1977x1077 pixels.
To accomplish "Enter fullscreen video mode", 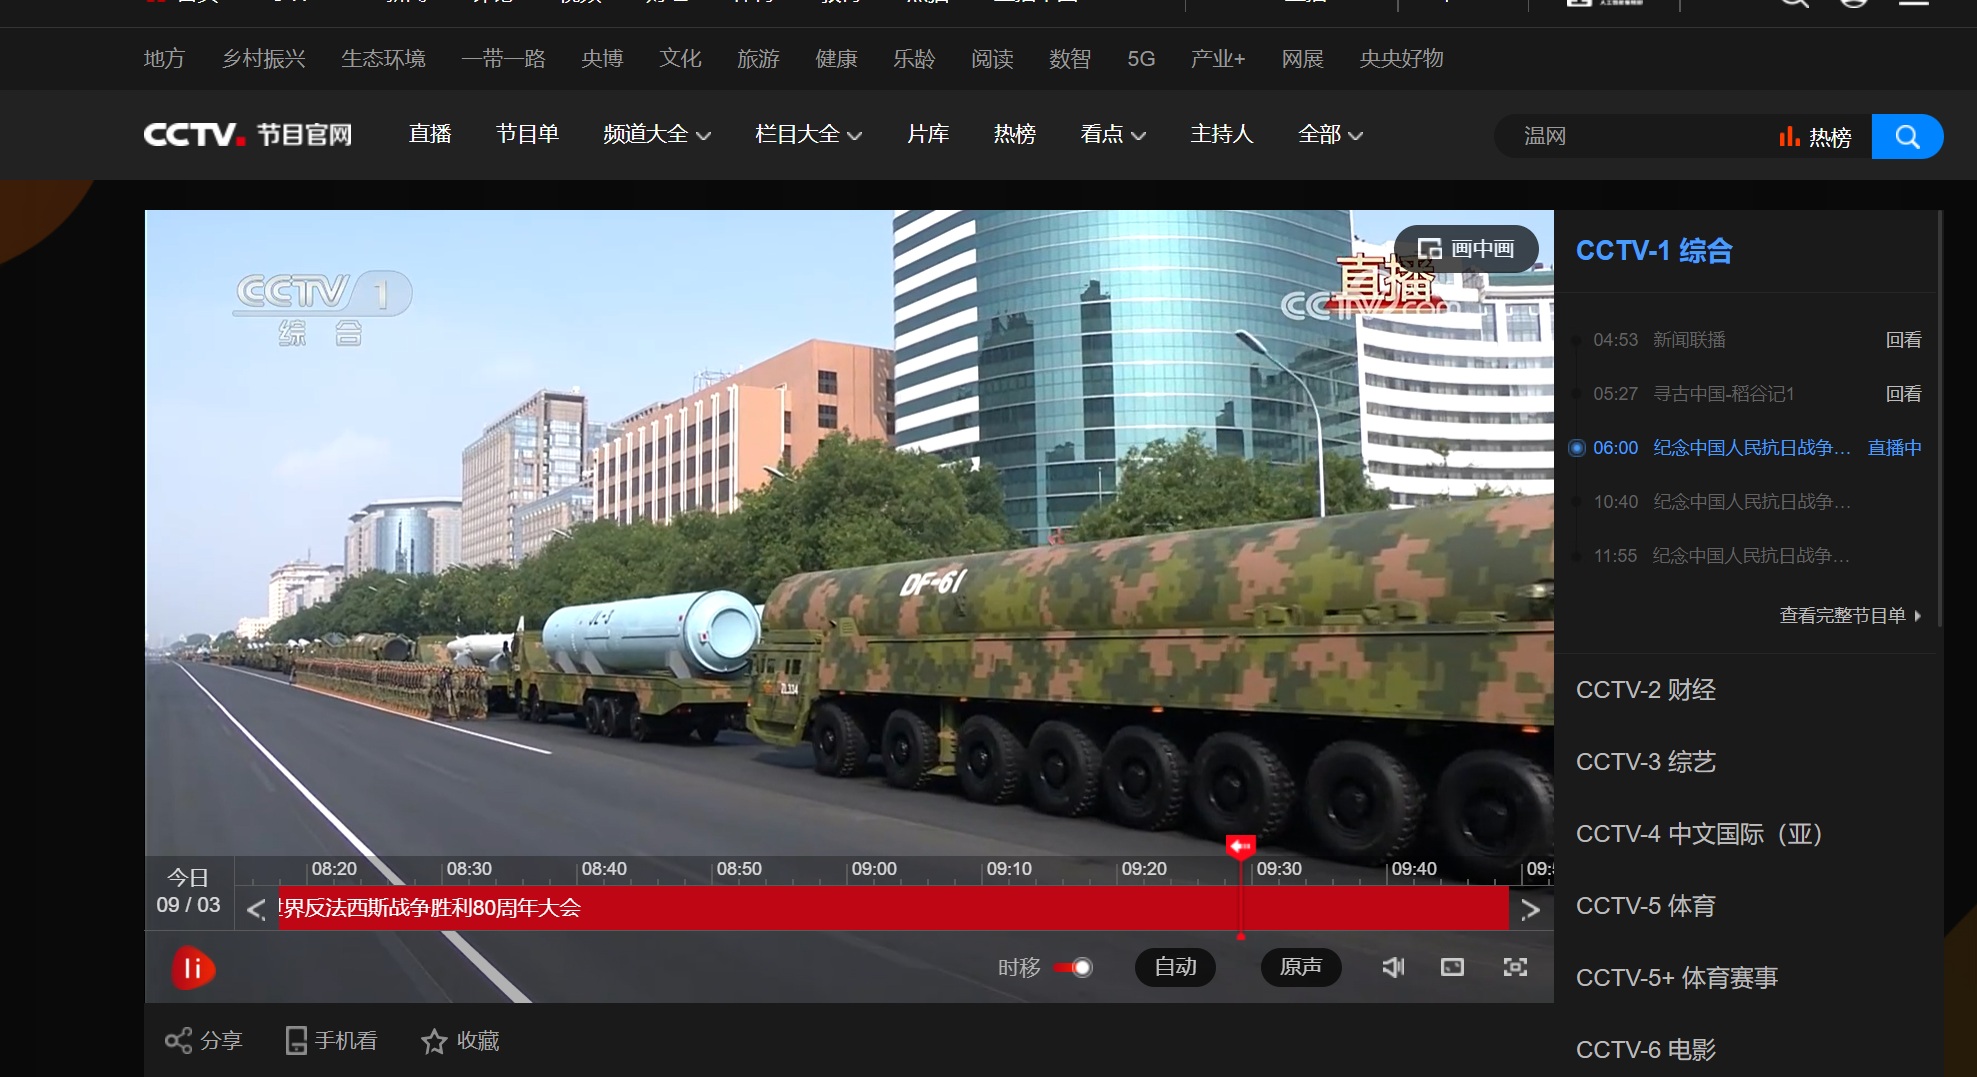I will 1515,967.
